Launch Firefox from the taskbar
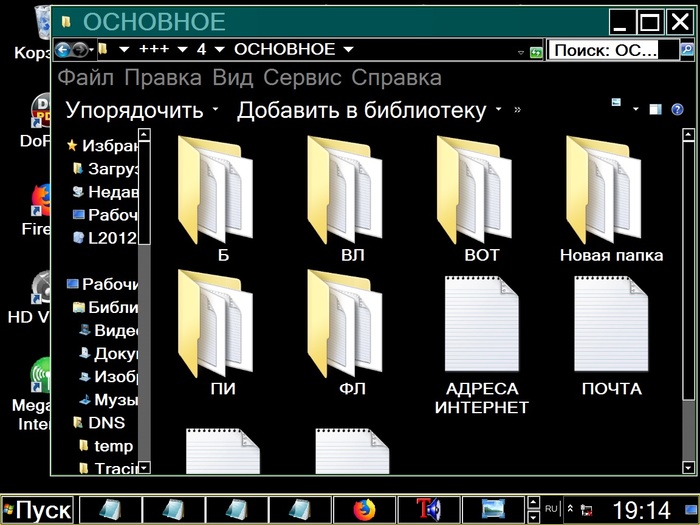The width and height of the screenshot is (700, 525). click(363, 510)
